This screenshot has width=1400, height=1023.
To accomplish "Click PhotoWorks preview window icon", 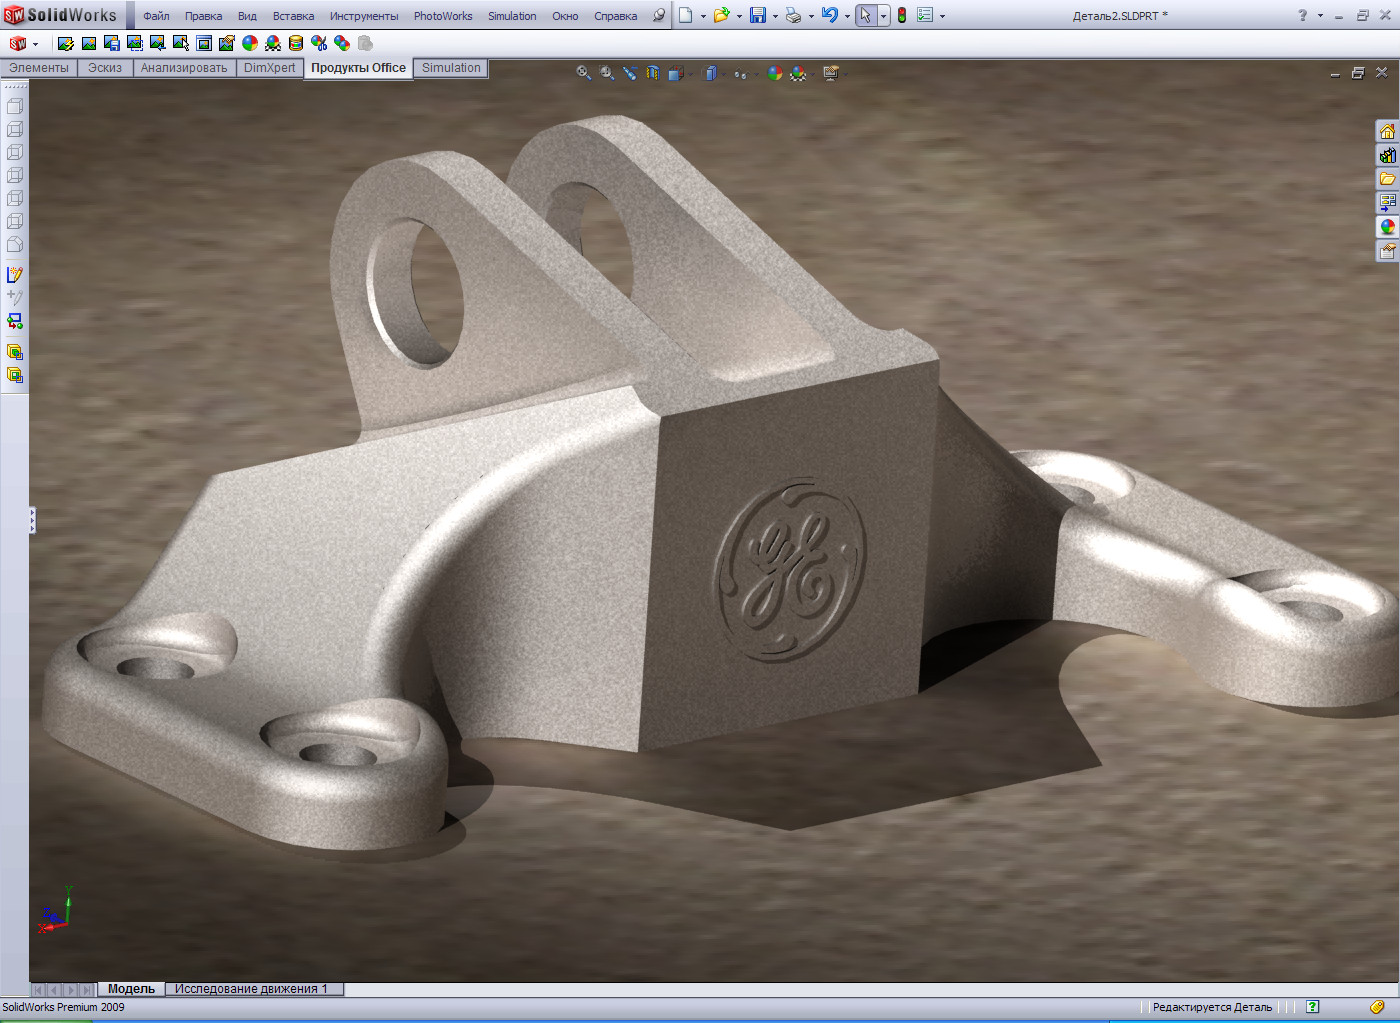I will 204,43.
